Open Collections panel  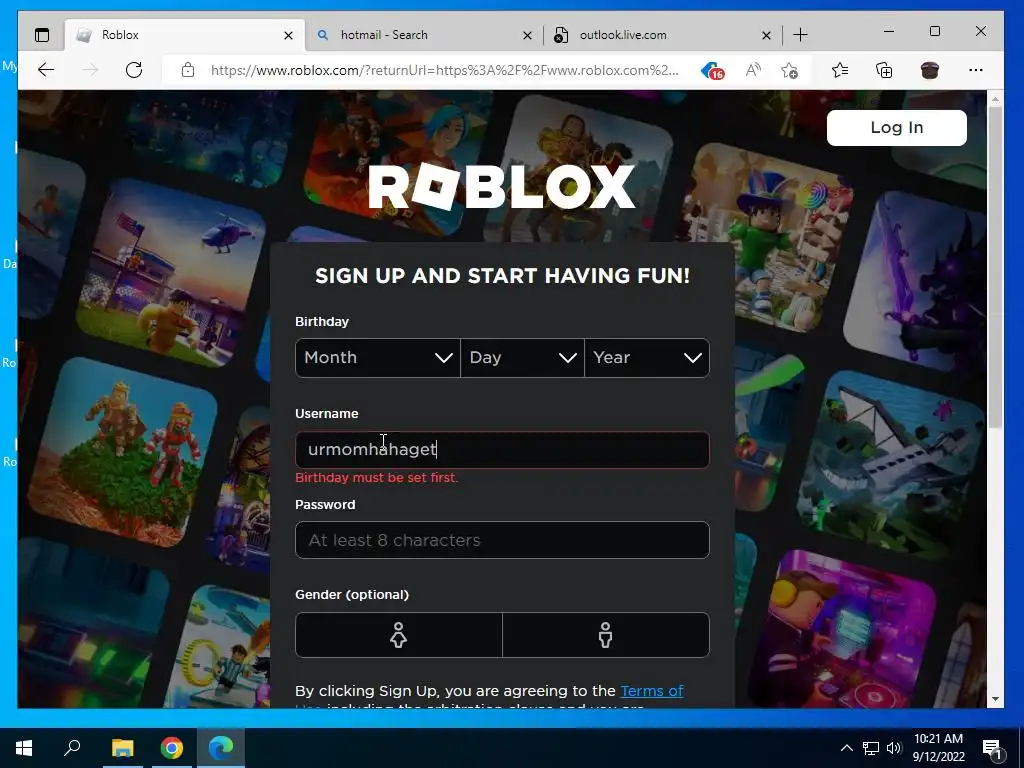pos(884,70)
